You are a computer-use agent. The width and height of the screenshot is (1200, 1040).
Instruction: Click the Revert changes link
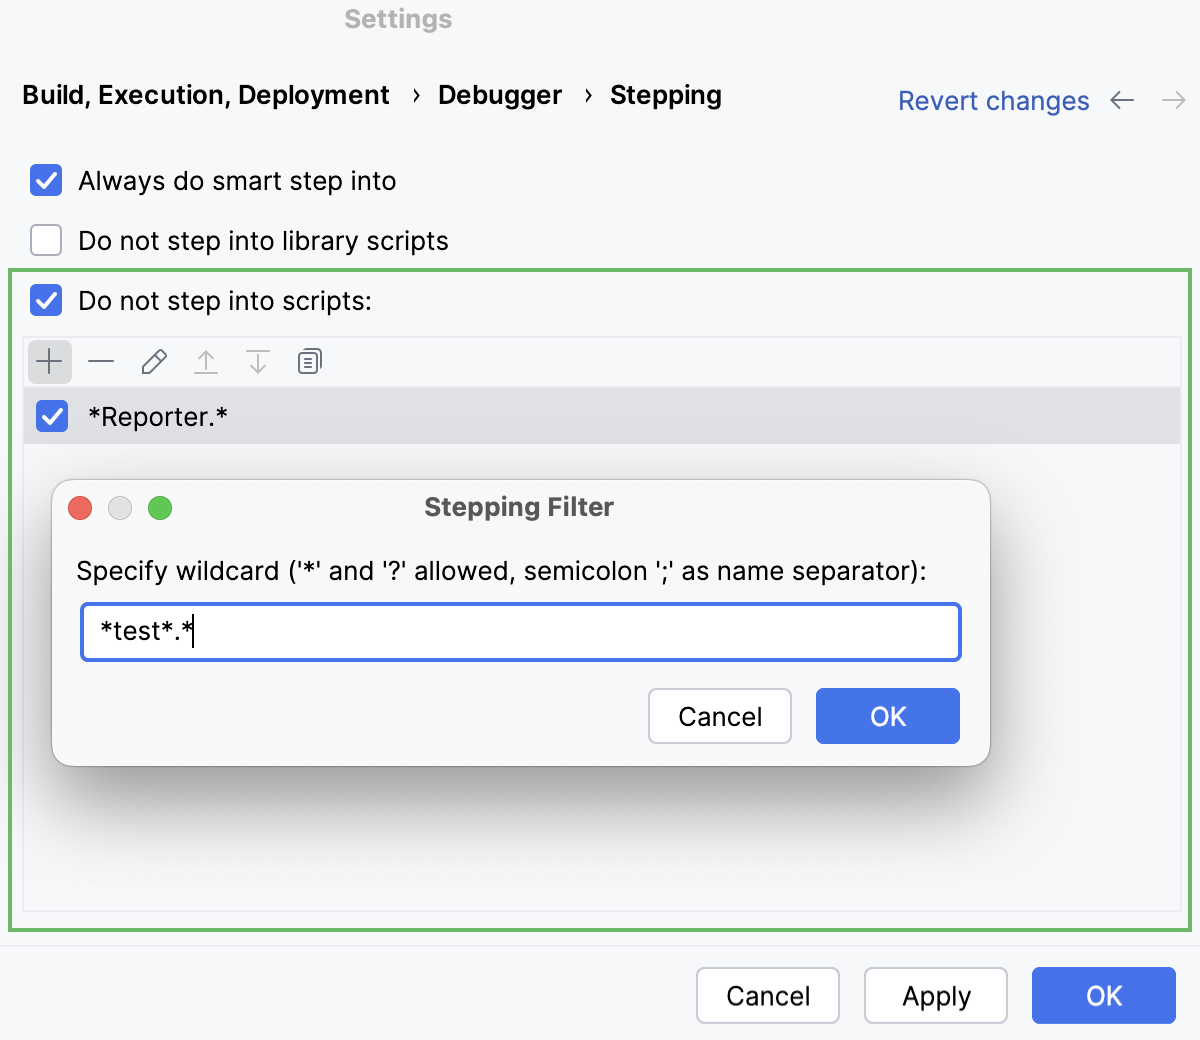(x=993, y=100)
